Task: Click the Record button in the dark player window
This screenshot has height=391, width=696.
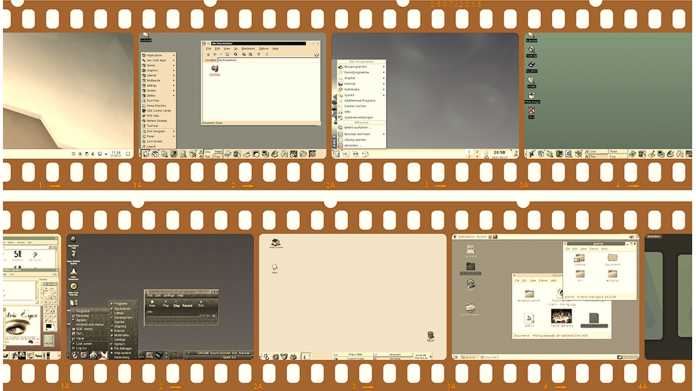Action: click(187, 305)
